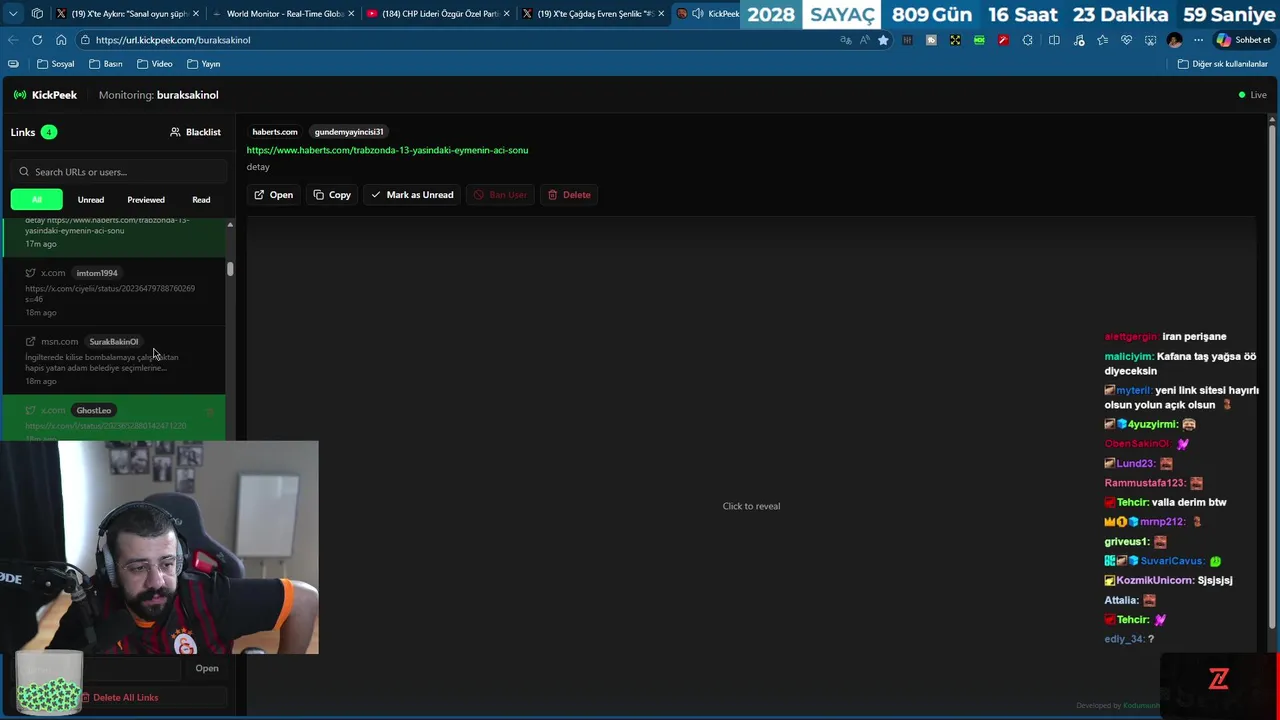Click the mute speaker icon on KickPeek tab

coord(698,14)
